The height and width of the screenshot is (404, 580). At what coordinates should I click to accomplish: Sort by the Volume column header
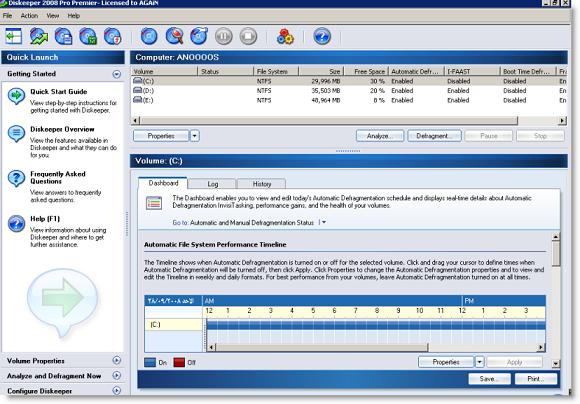[x=164, y=71]
